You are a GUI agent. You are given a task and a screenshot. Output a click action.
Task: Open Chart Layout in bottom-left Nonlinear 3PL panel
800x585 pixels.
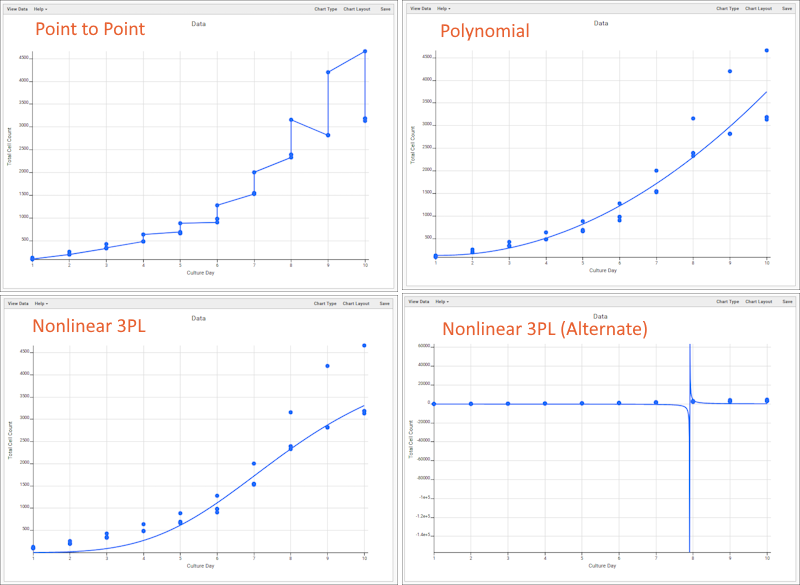[356, 303]
